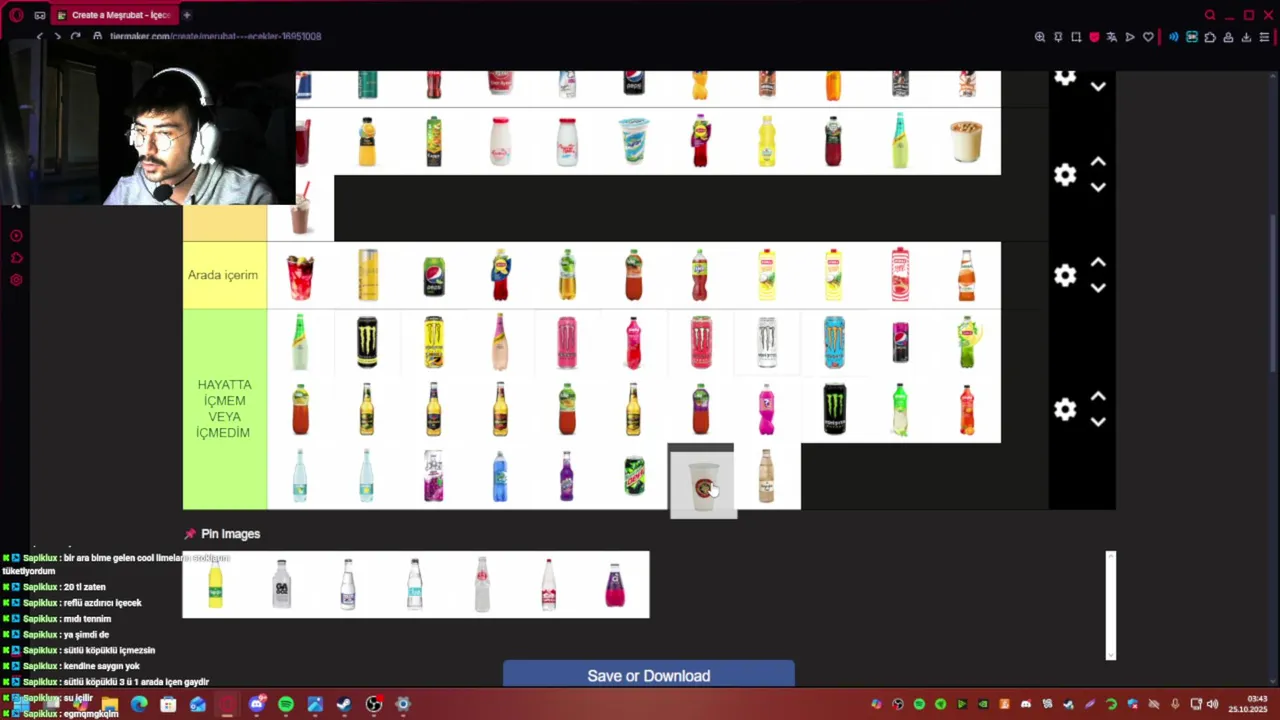Open the translate page icon
This screenshot has height=720, width=1280.
pos(1112,37)
